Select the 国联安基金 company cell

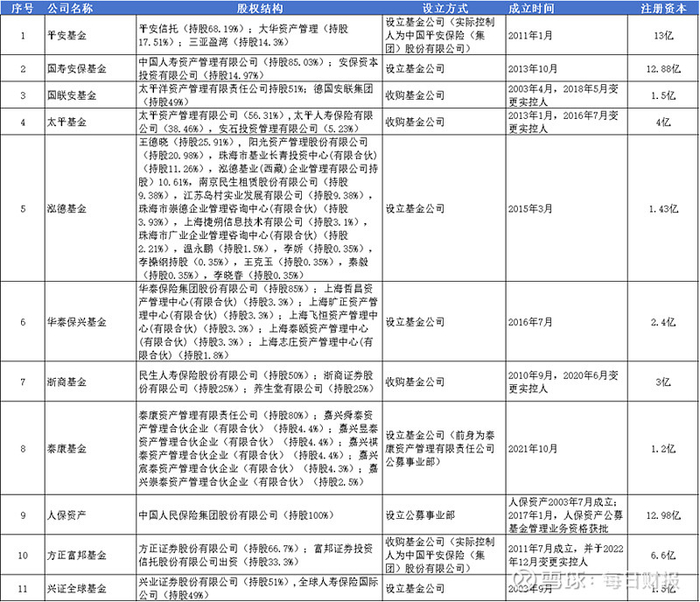point(91,95)
